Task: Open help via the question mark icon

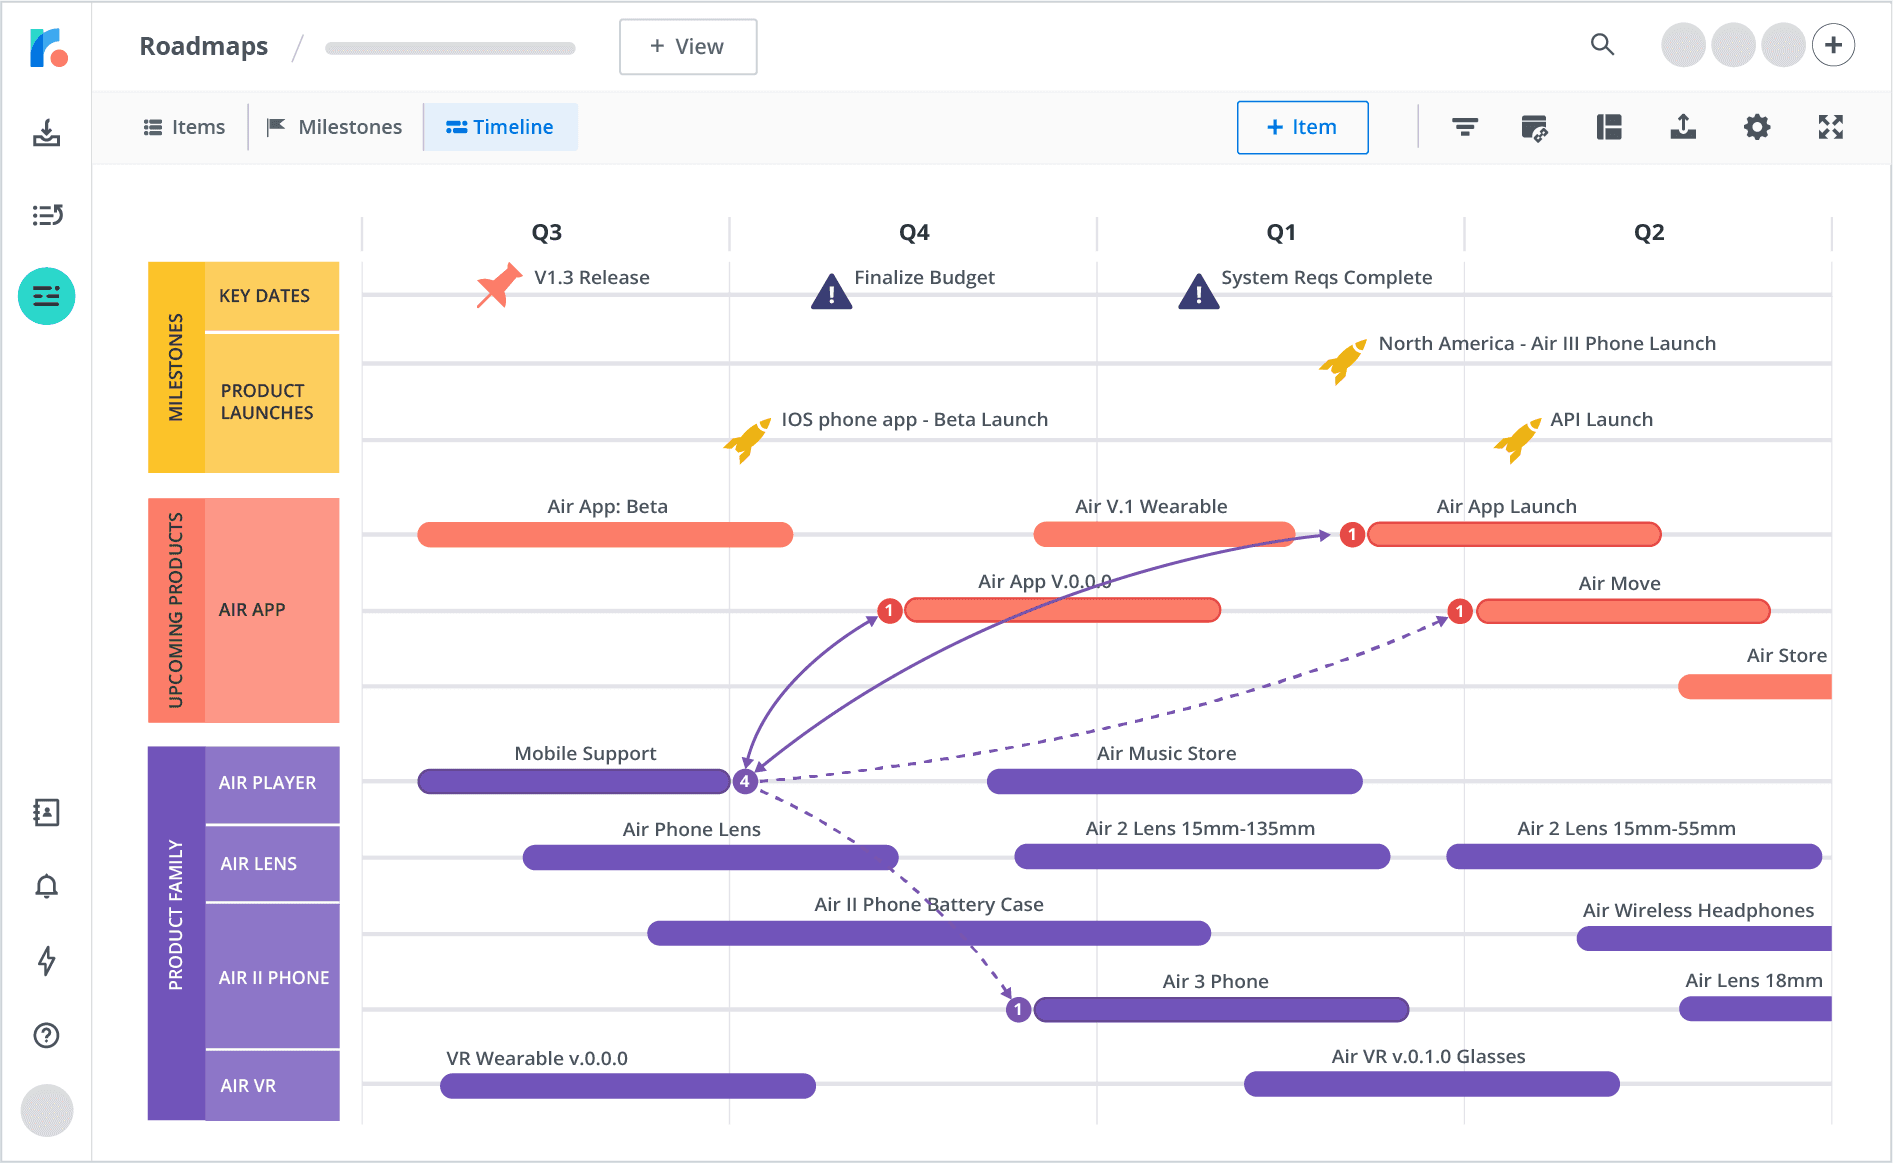Action: click(x=46, y=1036)
